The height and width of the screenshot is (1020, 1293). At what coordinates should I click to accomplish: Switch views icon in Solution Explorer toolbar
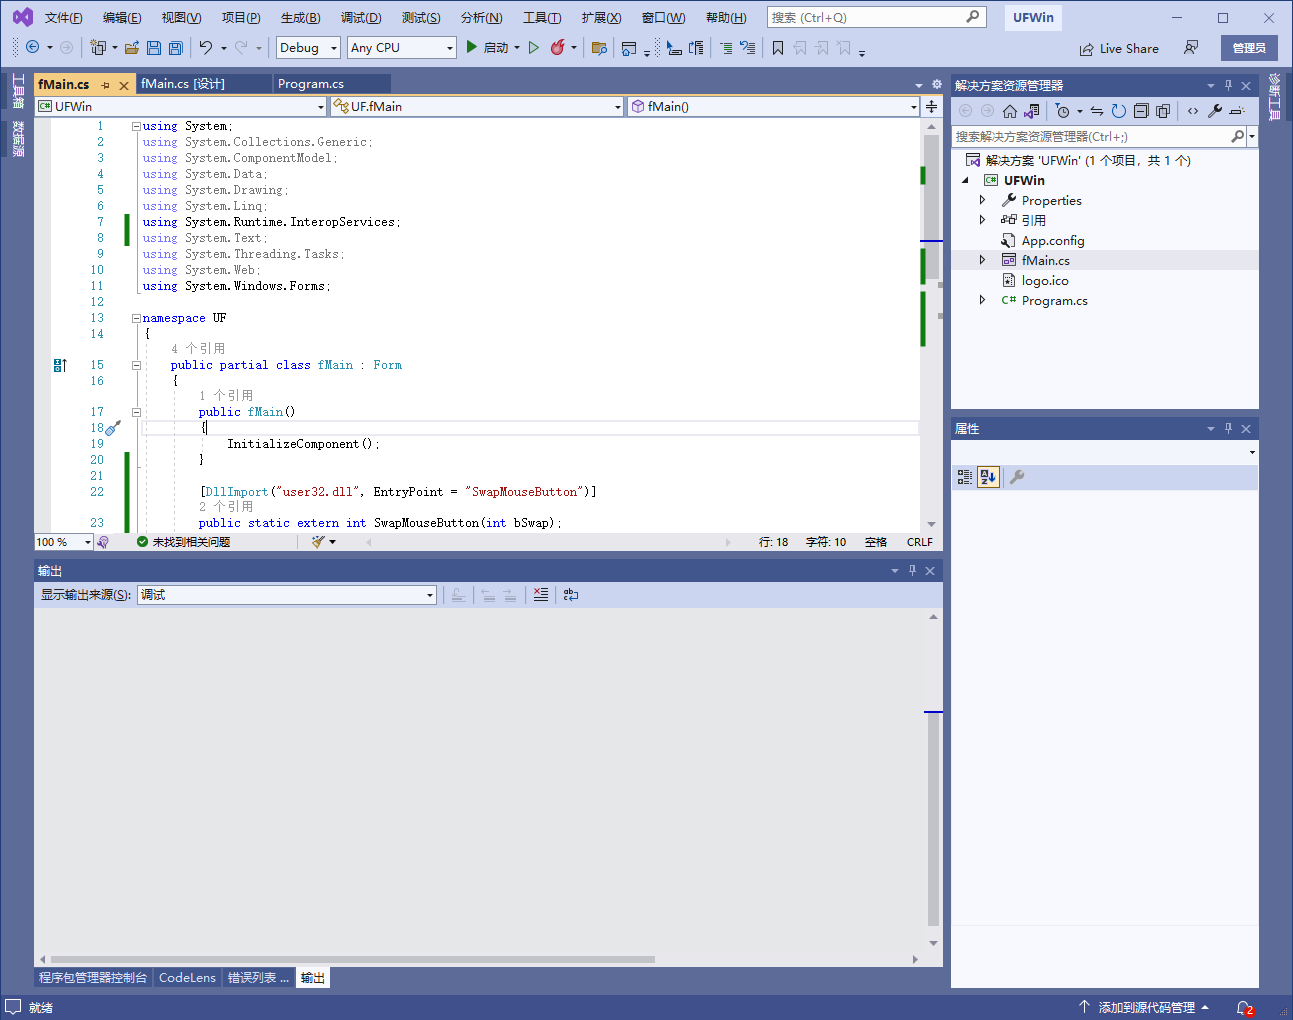(1032, 111)
